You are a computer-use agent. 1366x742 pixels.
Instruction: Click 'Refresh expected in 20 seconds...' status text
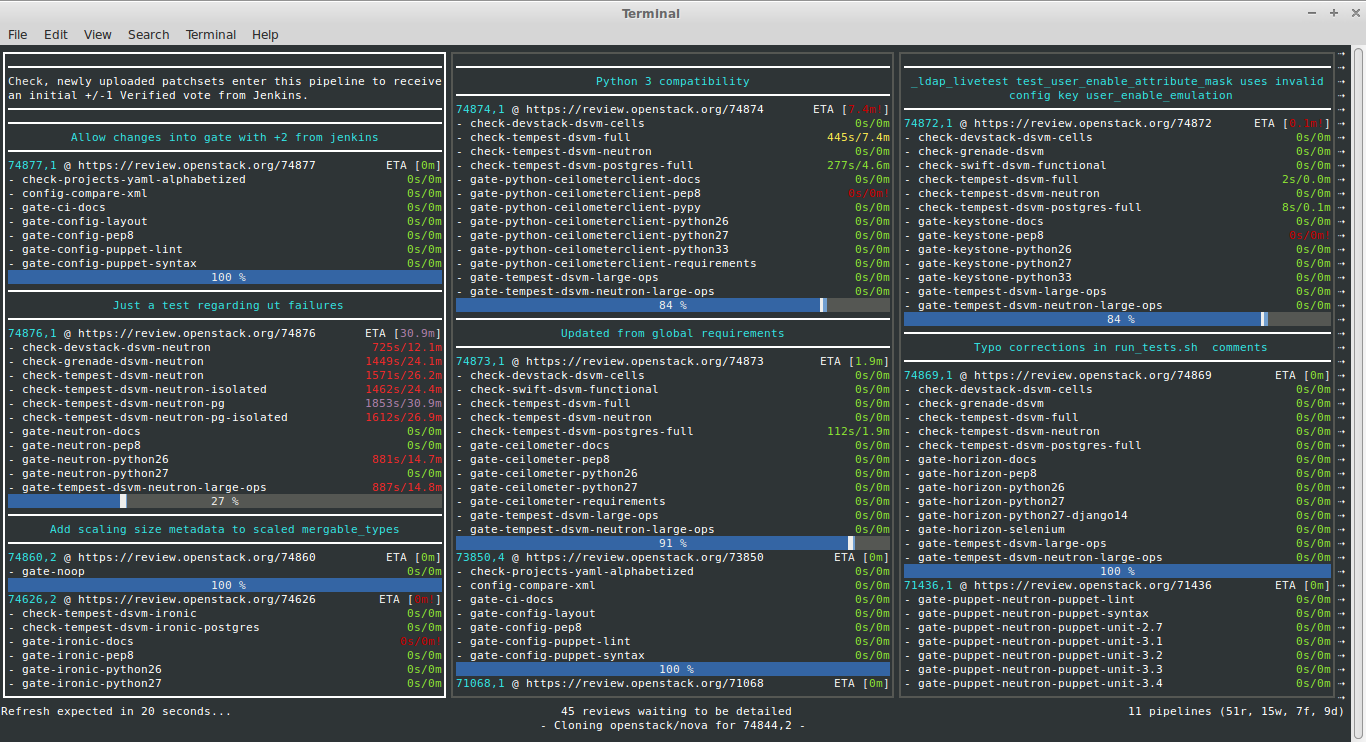click(116, 711)
